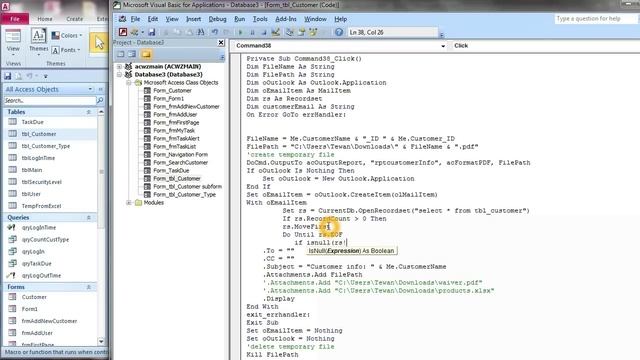This screenshot has height=360, width=640.
Task: Close the Project pane
Action: [221, 42]
